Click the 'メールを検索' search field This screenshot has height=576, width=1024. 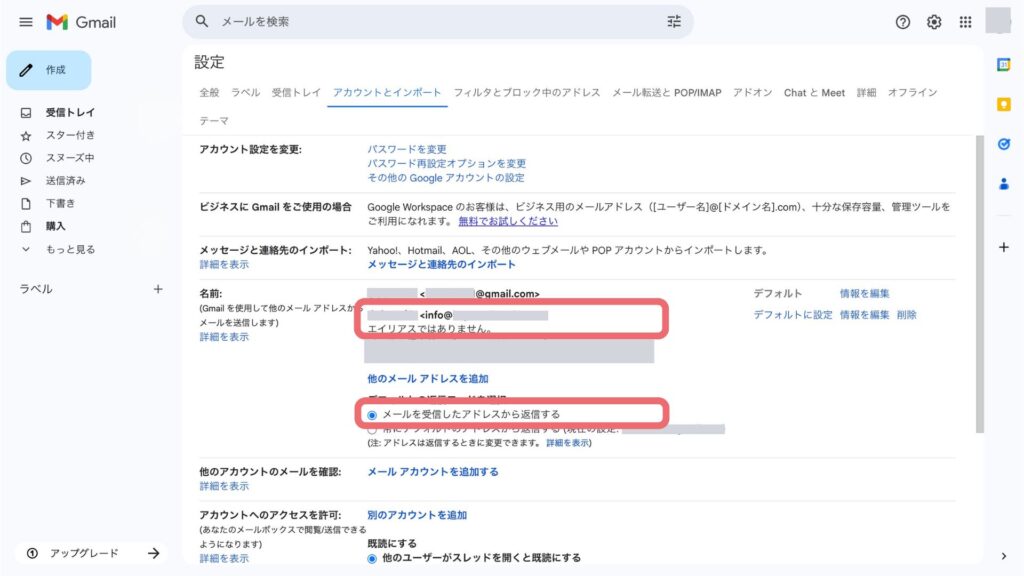pos(420,21)
